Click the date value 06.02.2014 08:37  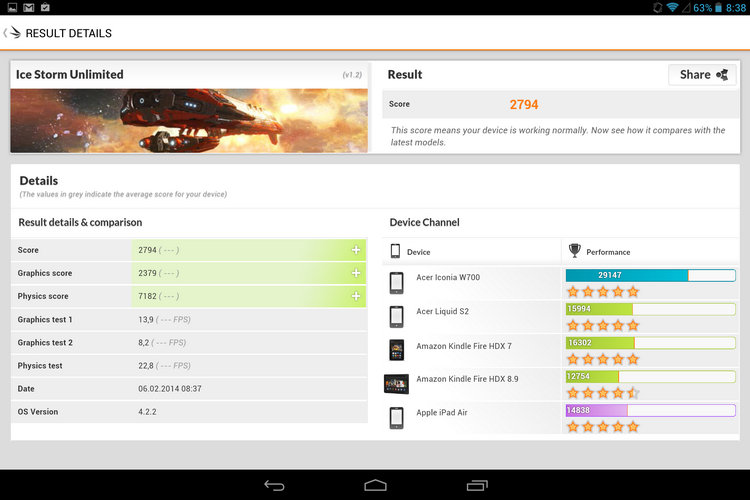click(170, 389)
